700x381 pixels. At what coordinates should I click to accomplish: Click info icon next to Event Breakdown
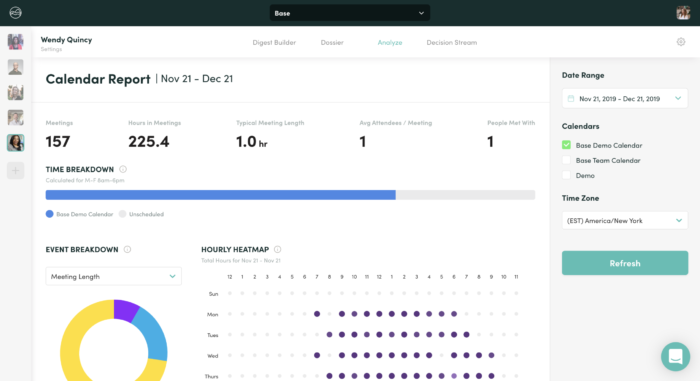tap(127, 249)
